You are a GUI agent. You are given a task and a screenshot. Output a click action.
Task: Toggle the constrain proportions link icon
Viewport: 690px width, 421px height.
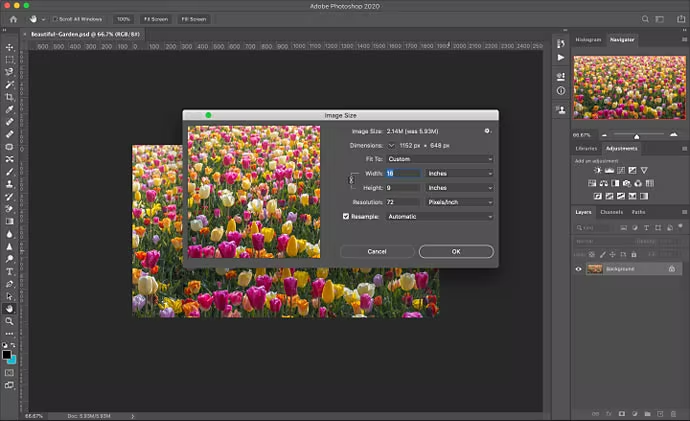tap(350, 180)
